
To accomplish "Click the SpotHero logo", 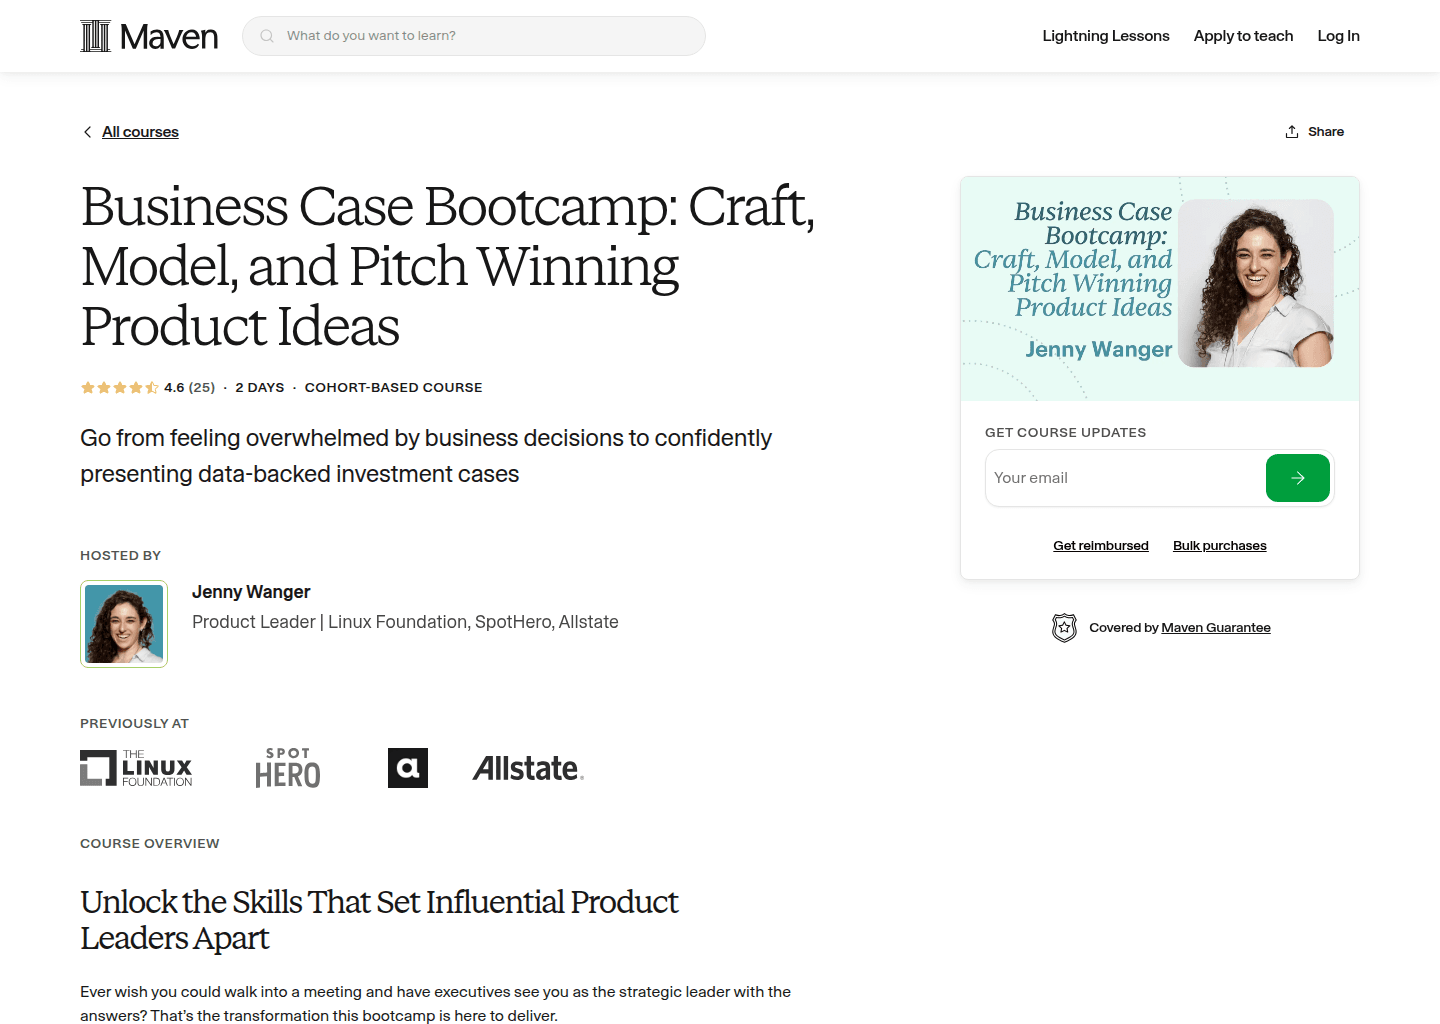I will [x=288, y=768].
